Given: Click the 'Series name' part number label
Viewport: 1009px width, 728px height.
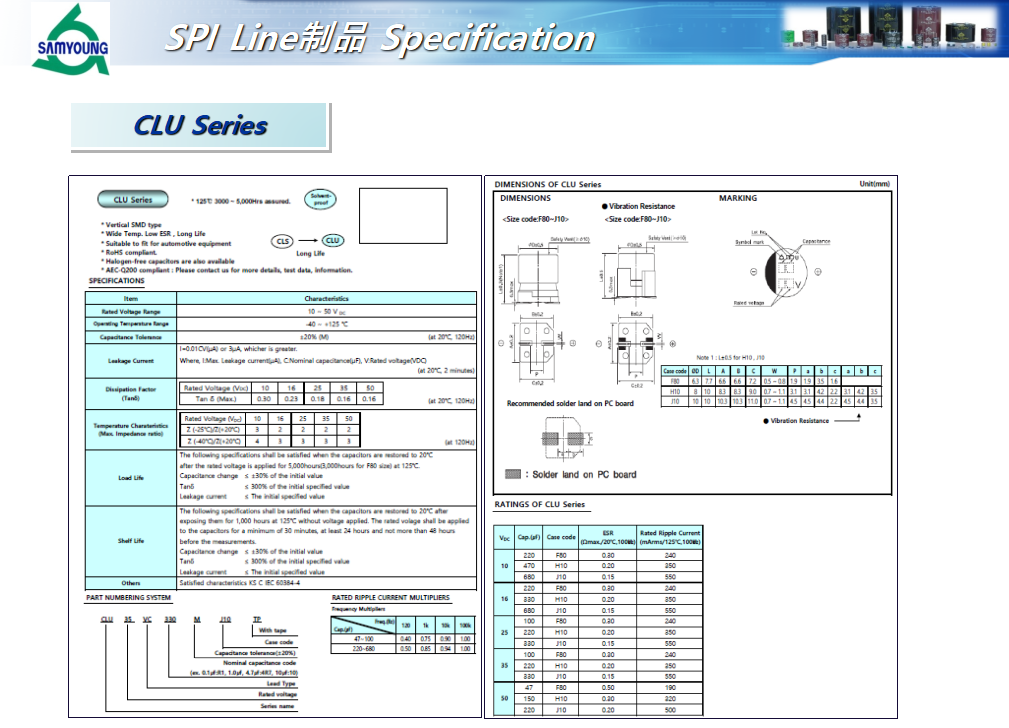Looking at the screenshot, I should coord(277,706).
